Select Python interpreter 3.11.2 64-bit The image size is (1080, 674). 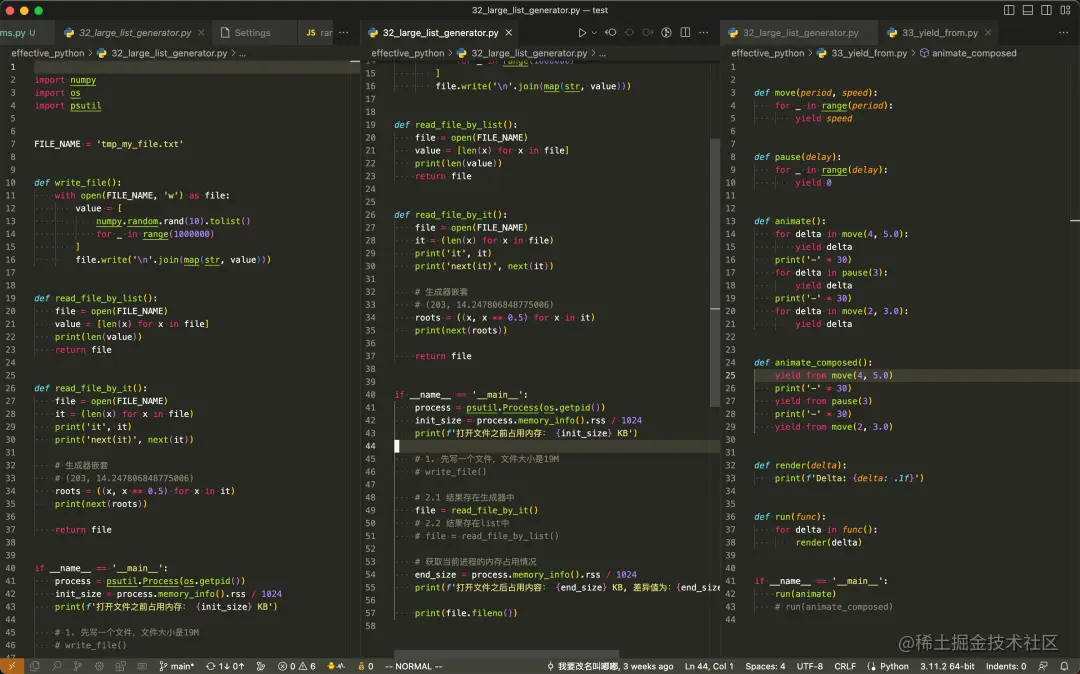(x=947, y=666)
